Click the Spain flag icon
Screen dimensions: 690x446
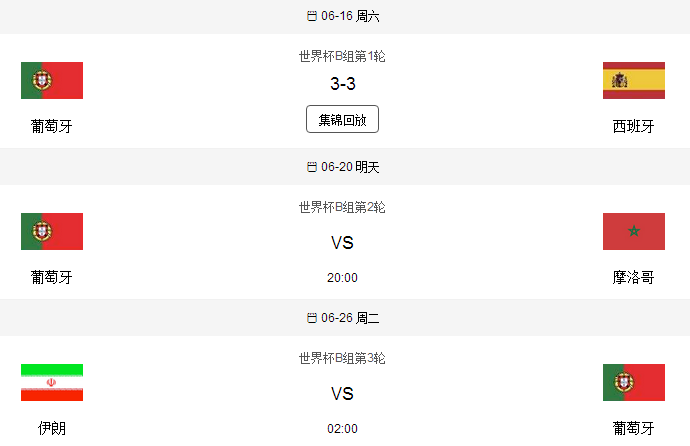(634, 80)
